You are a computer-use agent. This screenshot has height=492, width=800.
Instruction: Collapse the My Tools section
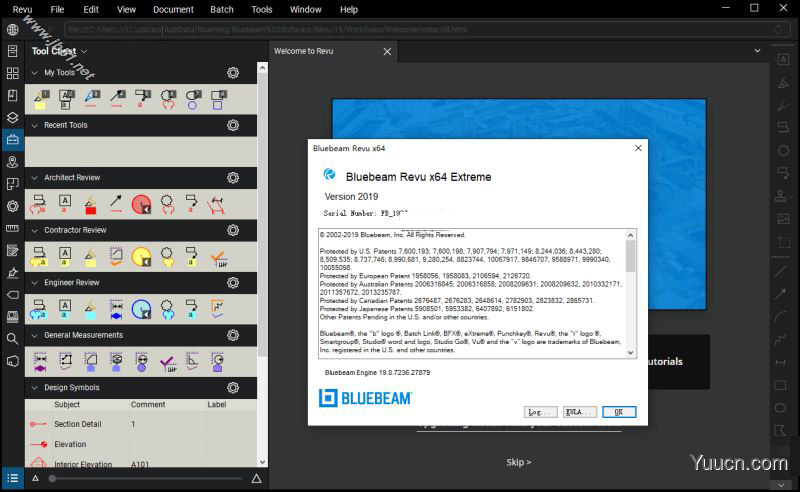35,73
